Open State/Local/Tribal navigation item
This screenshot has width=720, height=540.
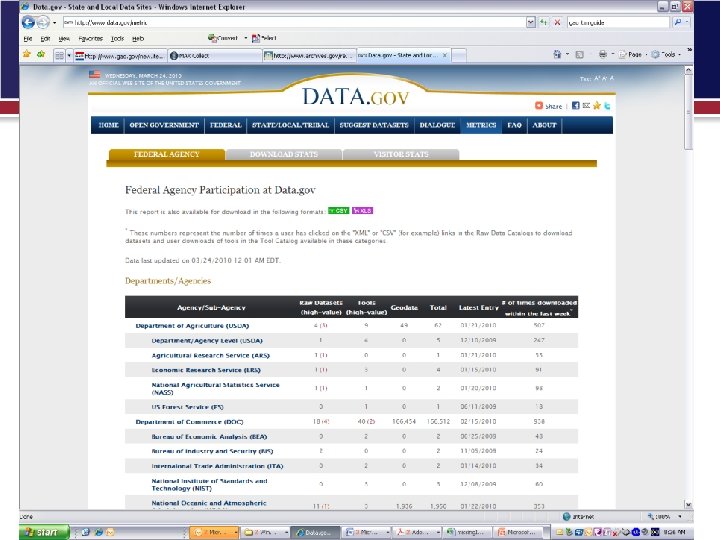290,125
